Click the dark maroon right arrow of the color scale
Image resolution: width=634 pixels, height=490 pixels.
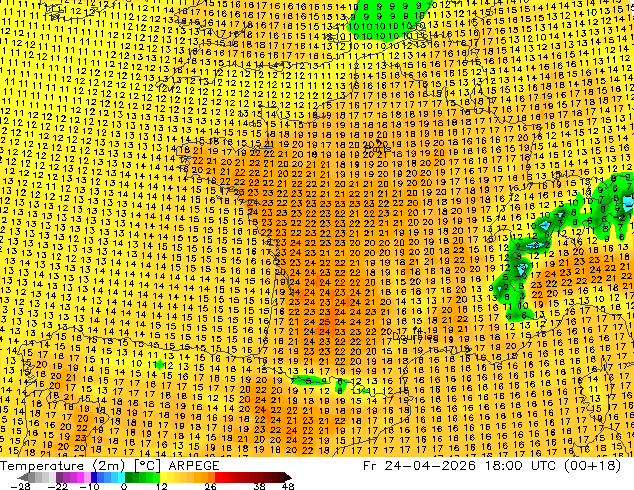point(287,477)
